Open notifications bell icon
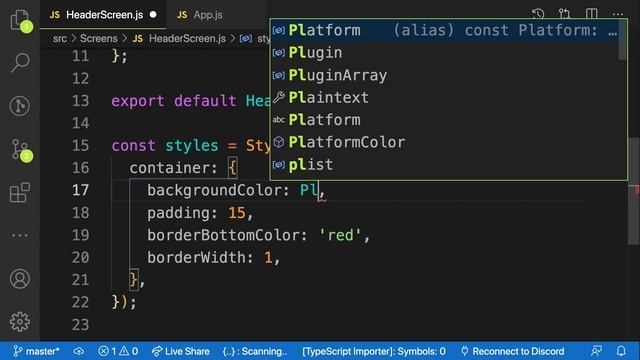640x360 pixels. [621, 351]
